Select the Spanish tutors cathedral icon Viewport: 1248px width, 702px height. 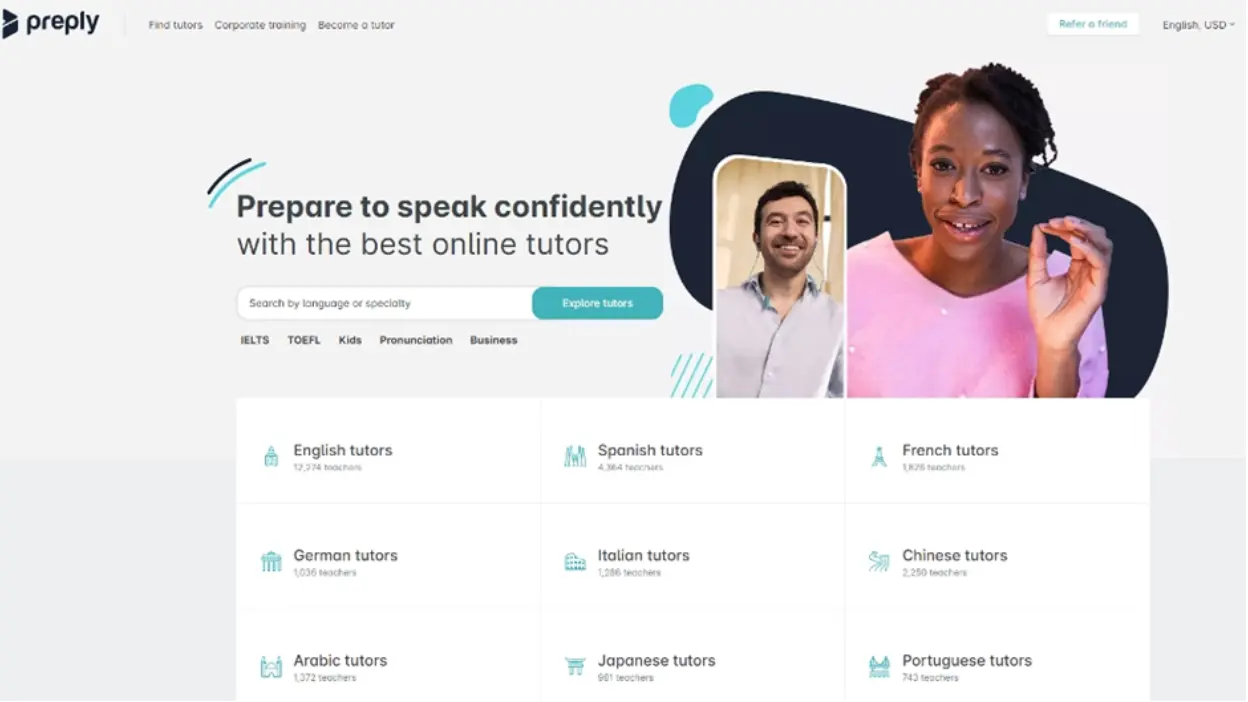pos(575,457)
